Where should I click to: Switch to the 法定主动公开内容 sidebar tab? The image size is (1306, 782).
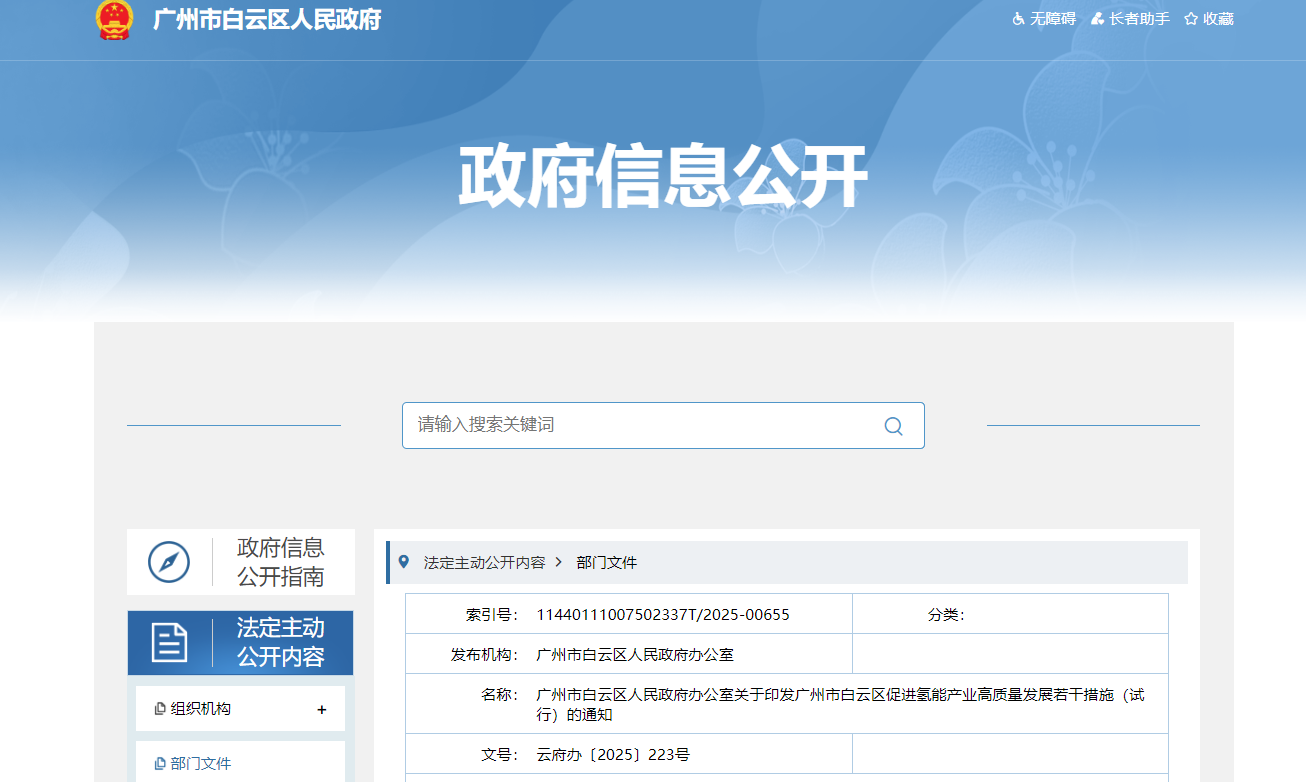point(280,642)
